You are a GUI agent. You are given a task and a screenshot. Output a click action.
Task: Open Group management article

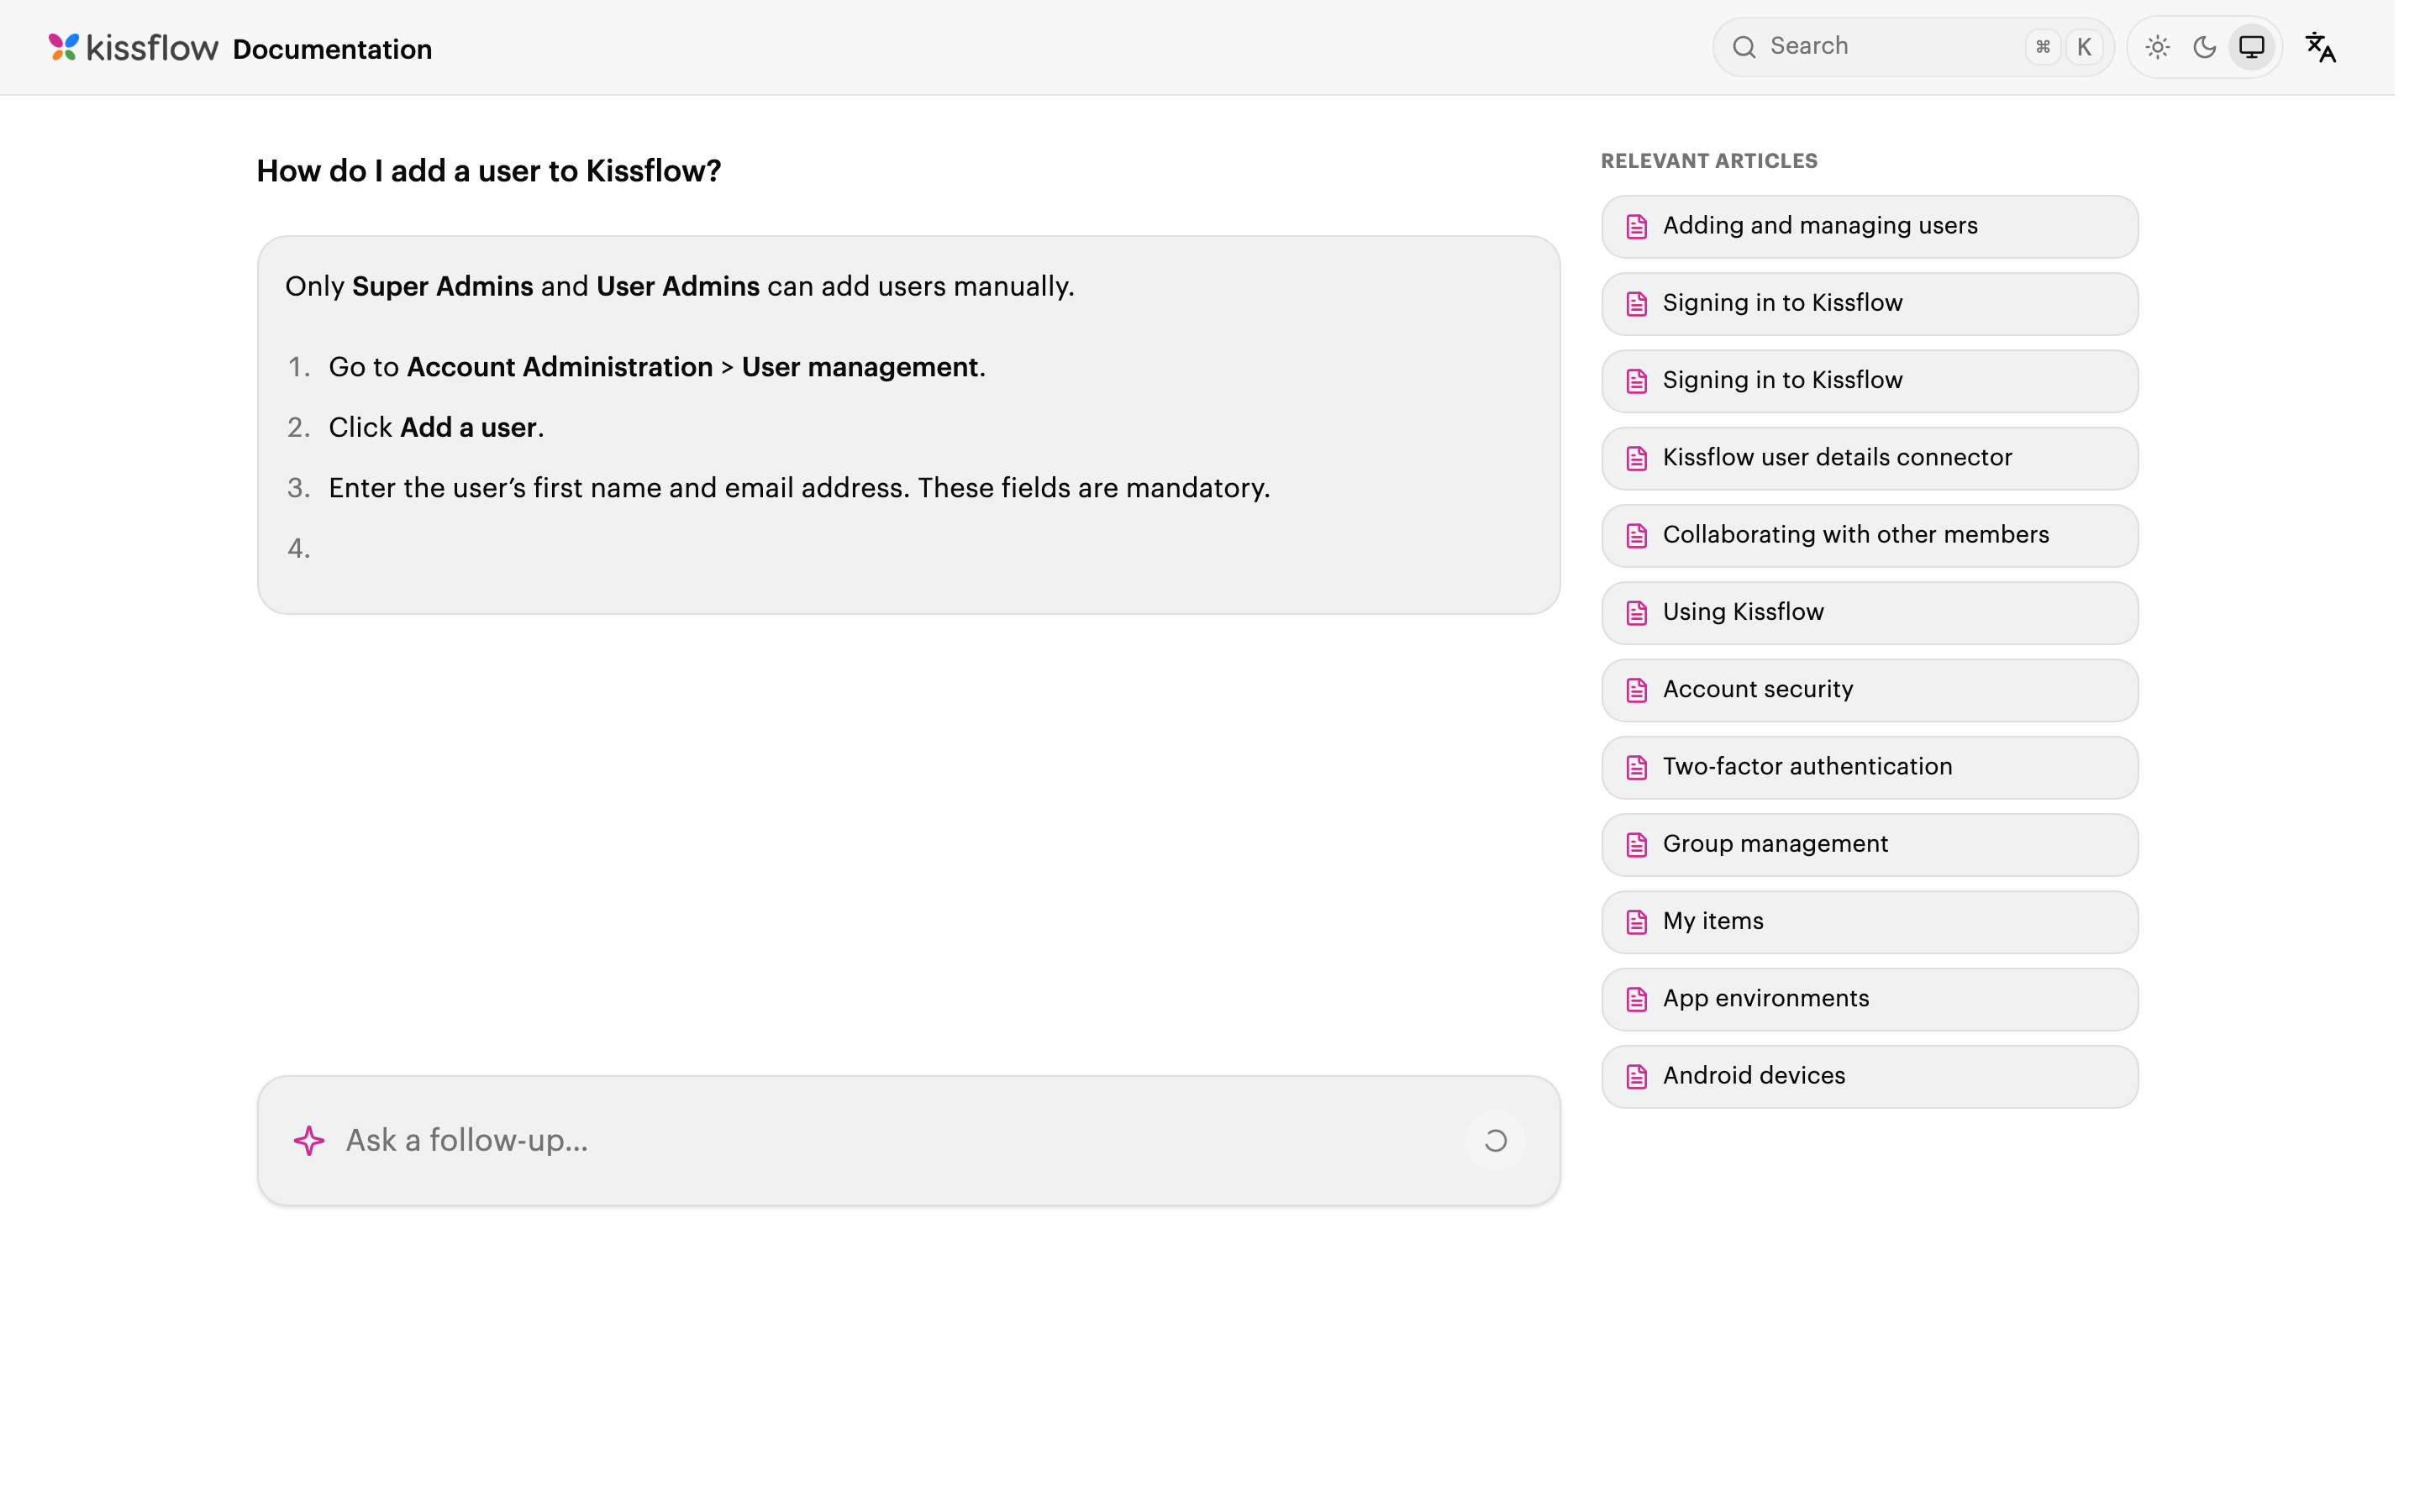[x=1869, y=845]
